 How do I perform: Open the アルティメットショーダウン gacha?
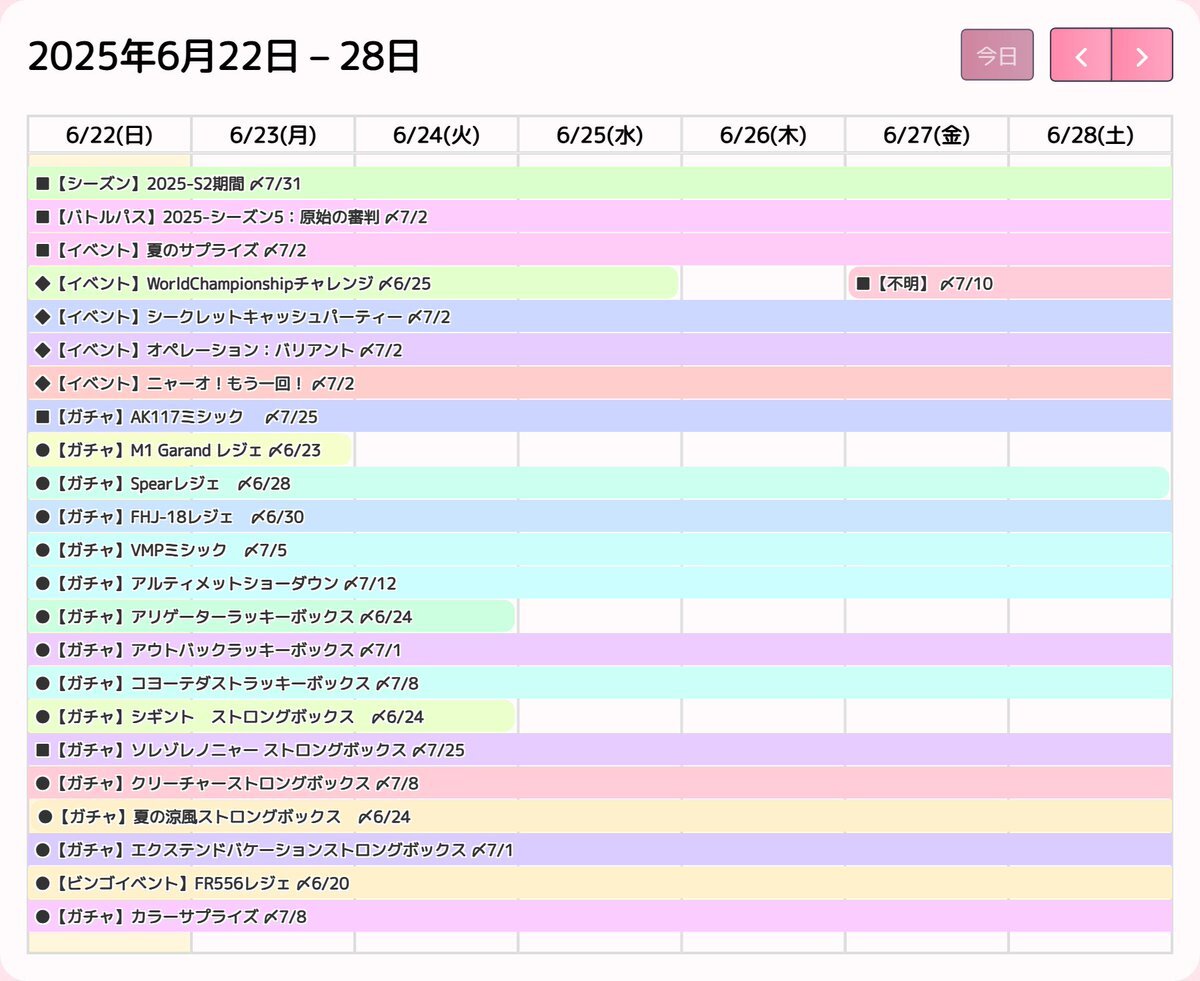[600, 583]
